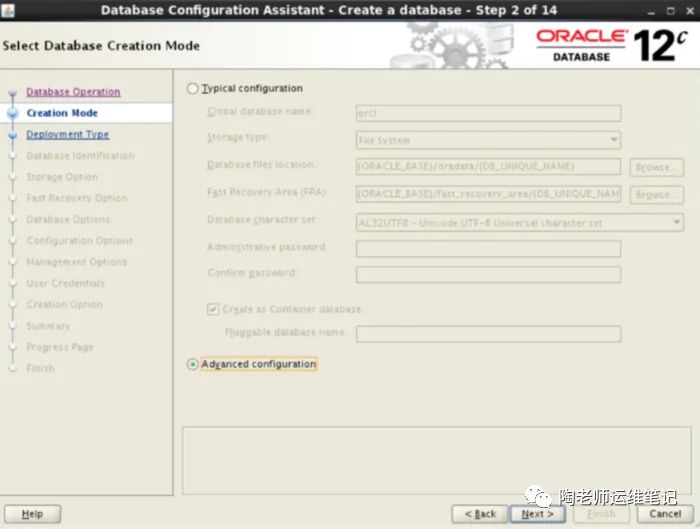Click the Administrative password field
Viewport: 700px width, 529px height.
488,249
